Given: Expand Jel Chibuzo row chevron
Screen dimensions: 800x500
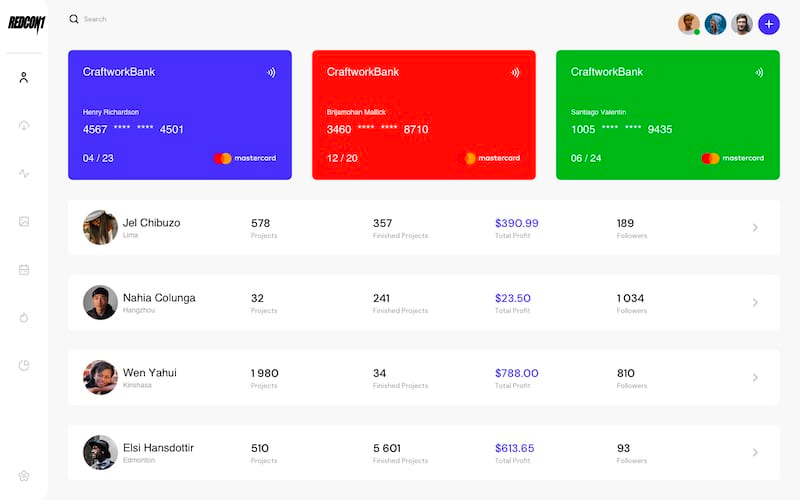Looking at the screenshot, I should coord(755,228).
